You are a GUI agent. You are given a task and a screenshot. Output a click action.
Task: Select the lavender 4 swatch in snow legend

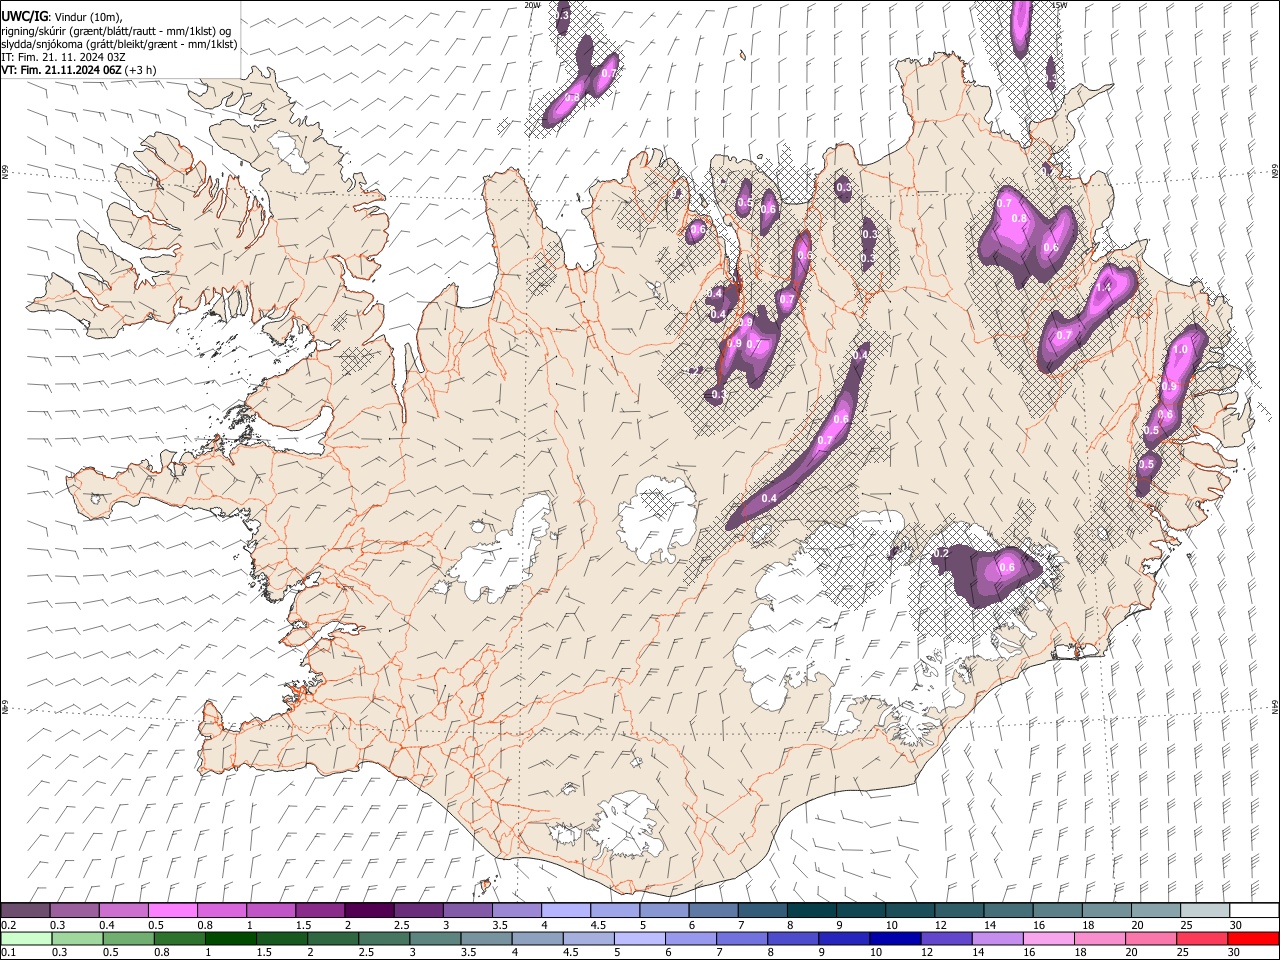pos(566,910)
